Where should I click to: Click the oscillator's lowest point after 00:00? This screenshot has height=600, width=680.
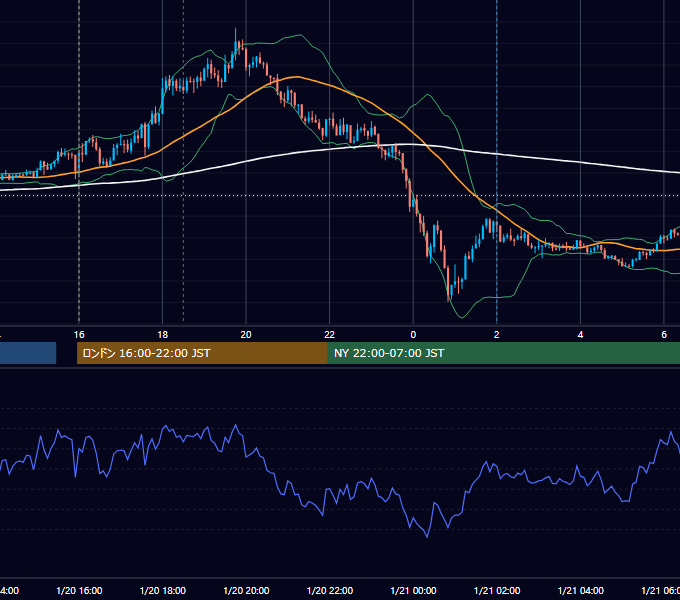(x=427, y=537)
